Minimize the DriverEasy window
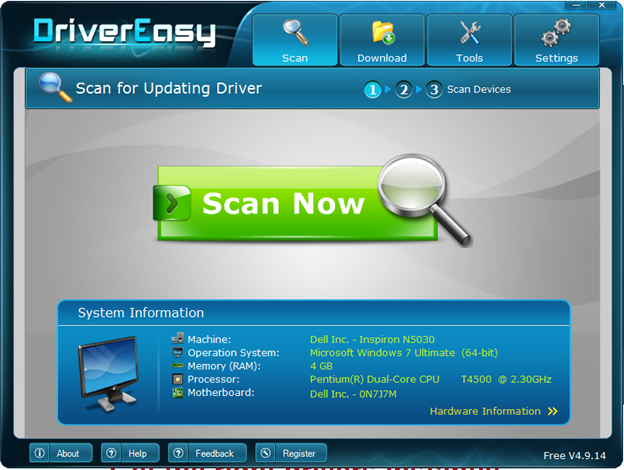Screen dimensions: 624x470 [x=576, y=5]
